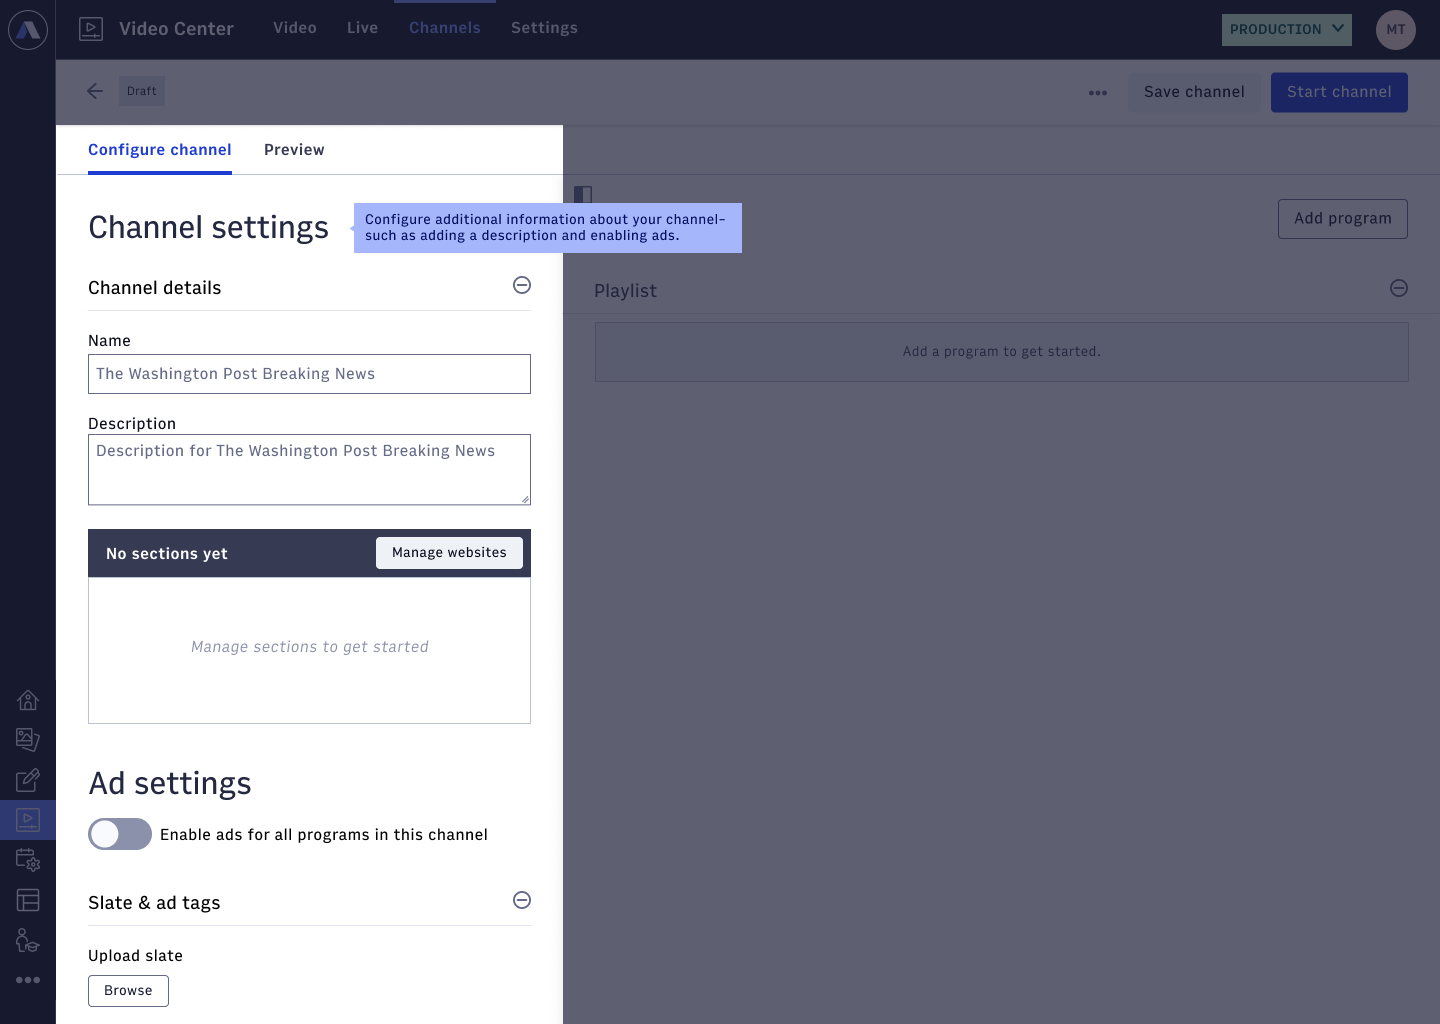
Task: Click Manage websites button
Action: 449,553
